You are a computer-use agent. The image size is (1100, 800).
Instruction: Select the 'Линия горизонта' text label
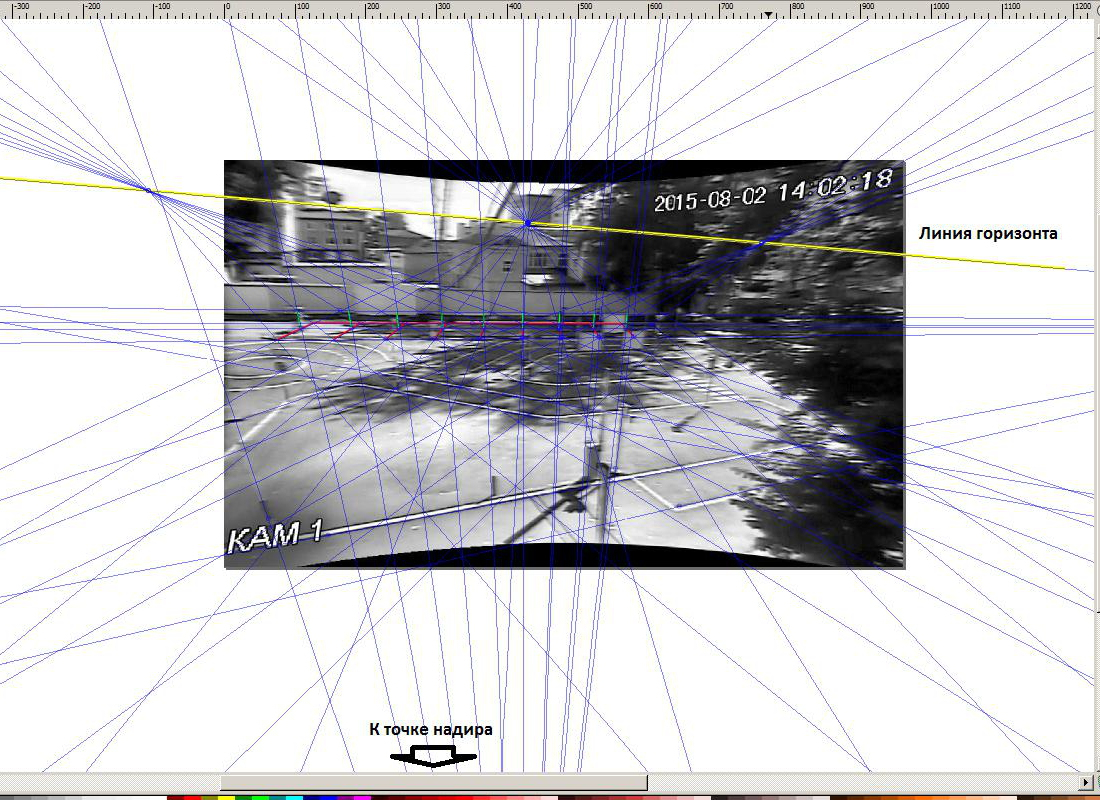tap(988, 234)
